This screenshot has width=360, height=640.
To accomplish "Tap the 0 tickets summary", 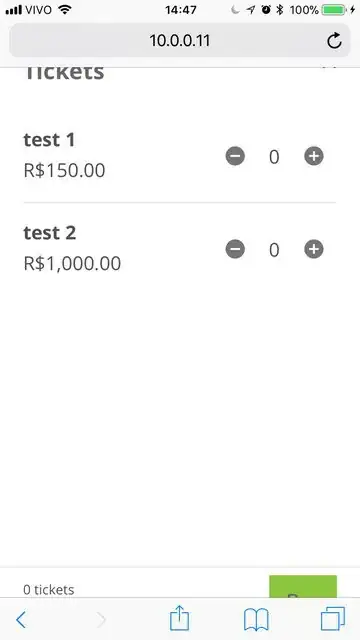I will (x=49, y=590).
